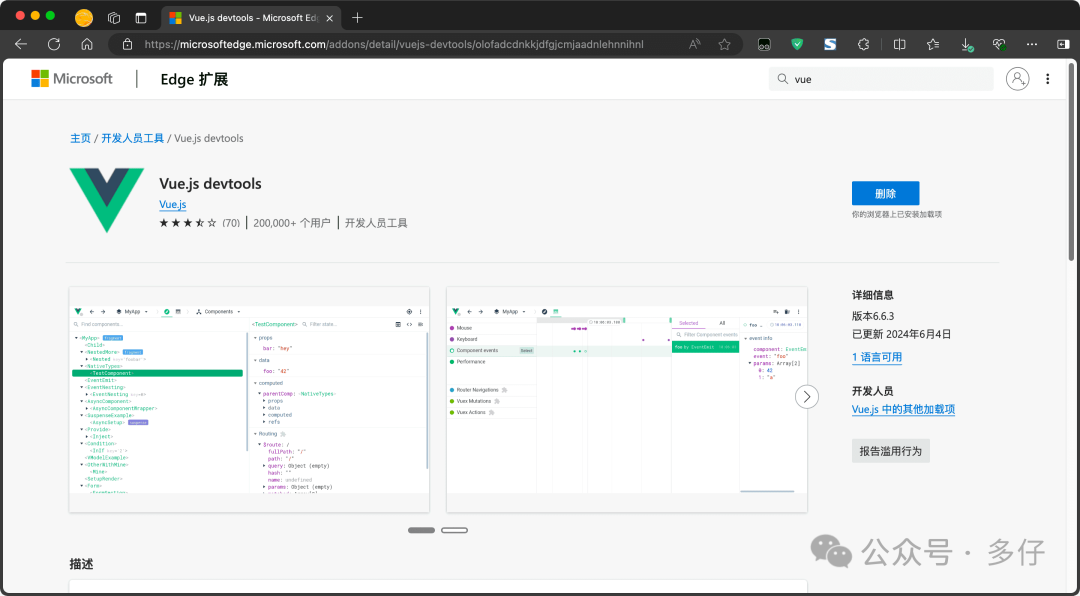Open browser essentials heart icon
This screenshot has width=1080, height=596.
pos(999,44)
